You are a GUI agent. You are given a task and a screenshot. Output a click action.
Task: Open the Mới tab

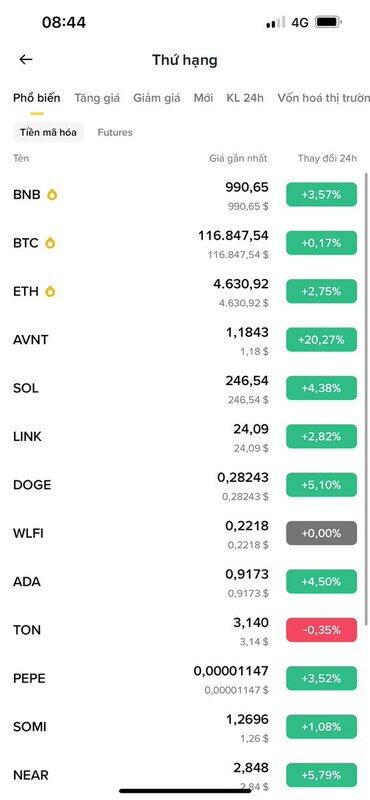[x=203, y=98]
